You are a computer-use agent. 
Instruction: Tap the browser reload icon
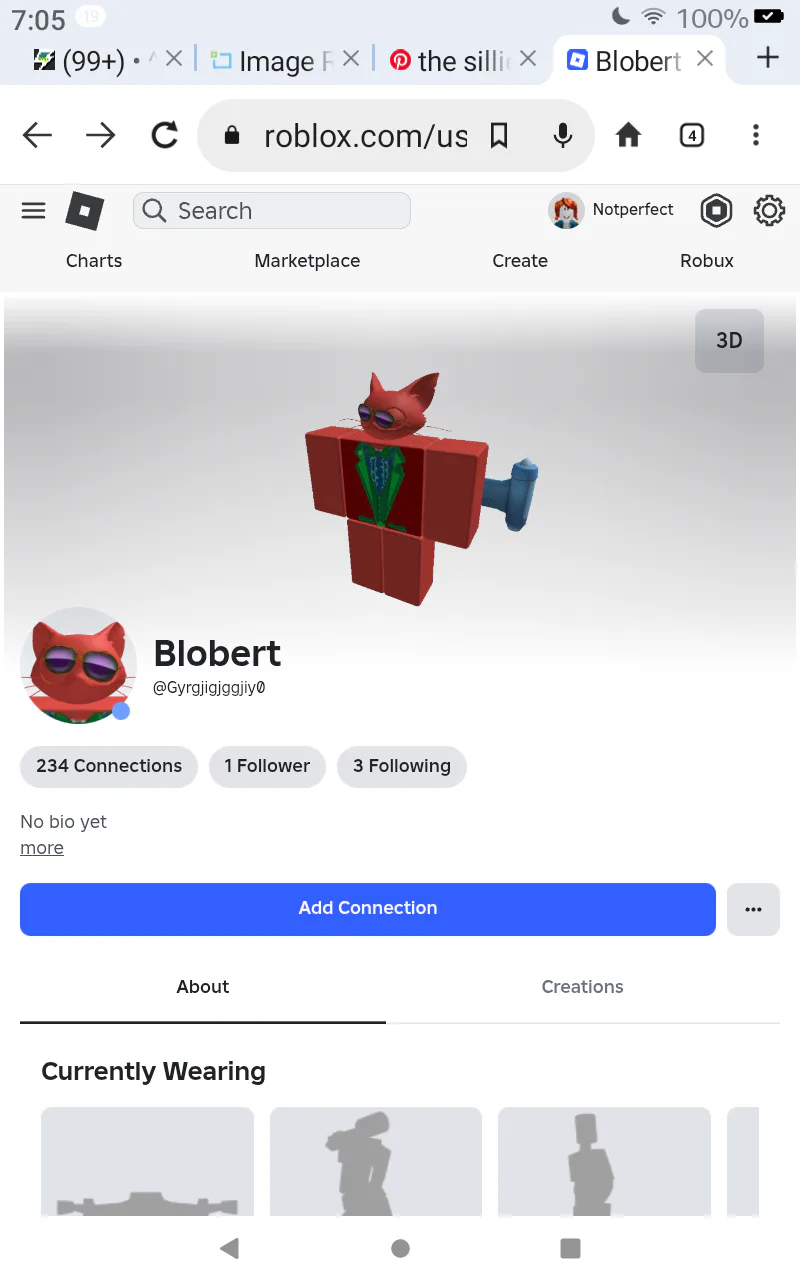point(165,135)
